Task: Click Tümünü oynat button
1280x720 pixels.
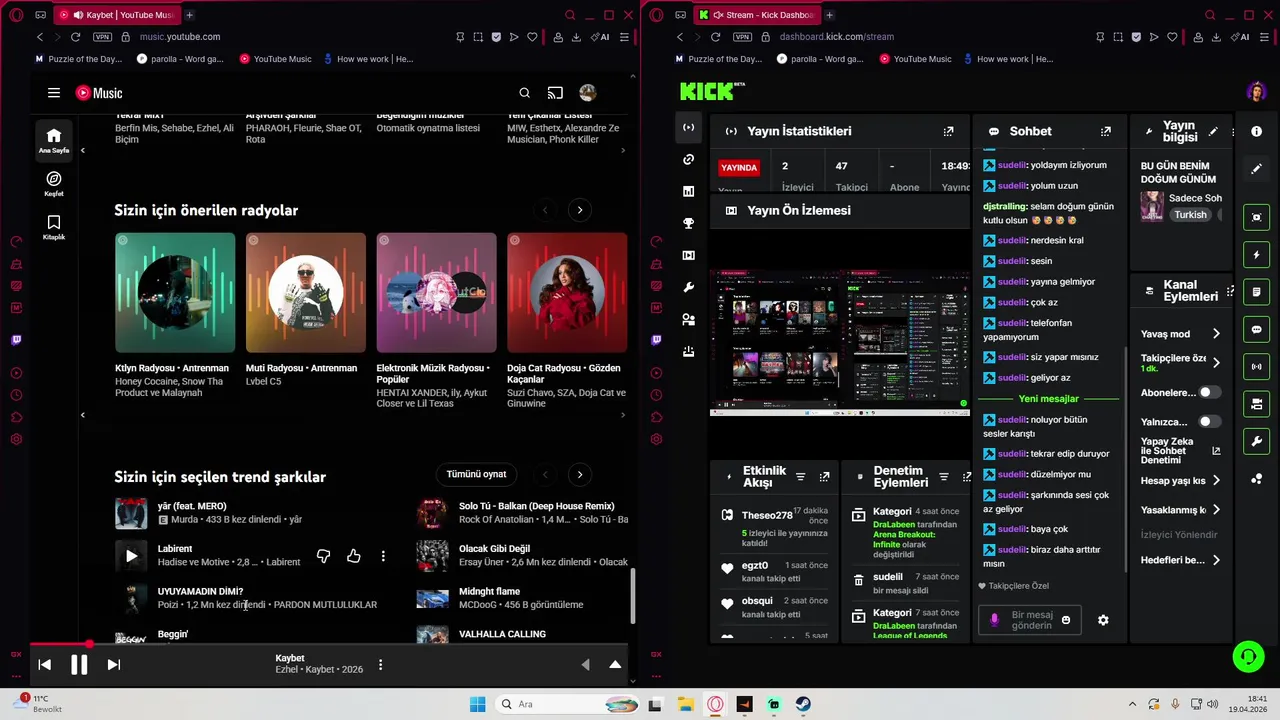Action: click(476, 474)
